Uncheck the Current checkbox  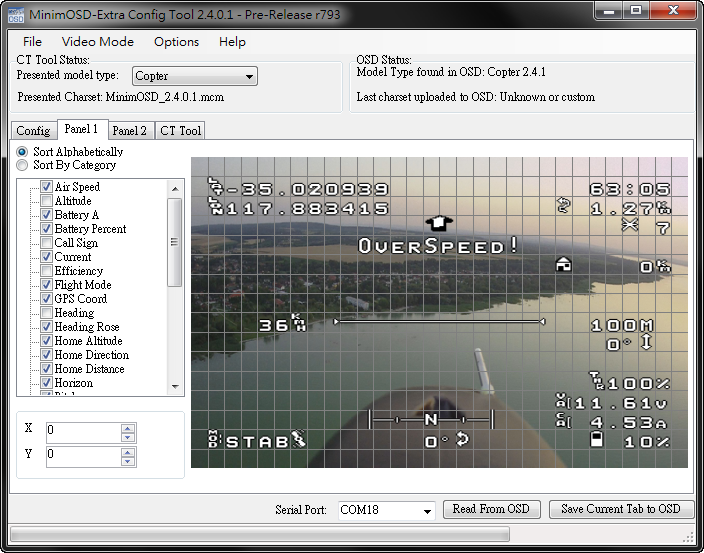pyautogui.click(x=46, y=256)
